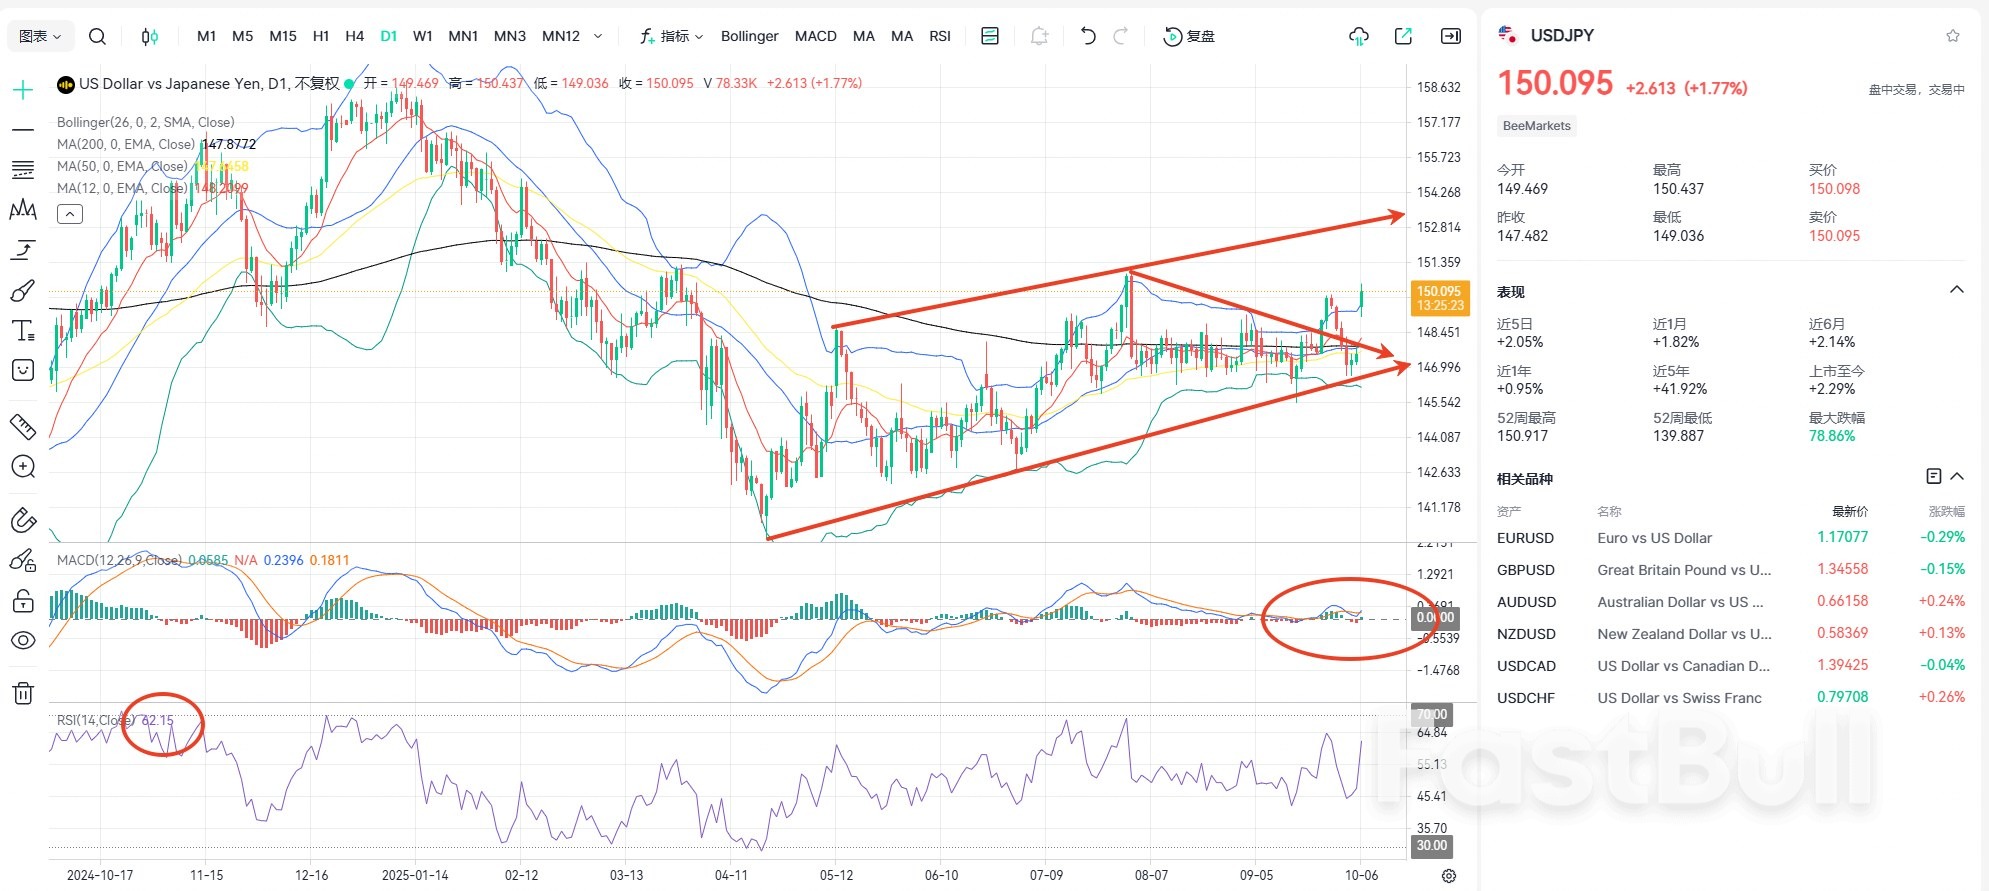Toggle the lock drawings padlock
This screenshot has height=891, width=1989.
(22, 601)
